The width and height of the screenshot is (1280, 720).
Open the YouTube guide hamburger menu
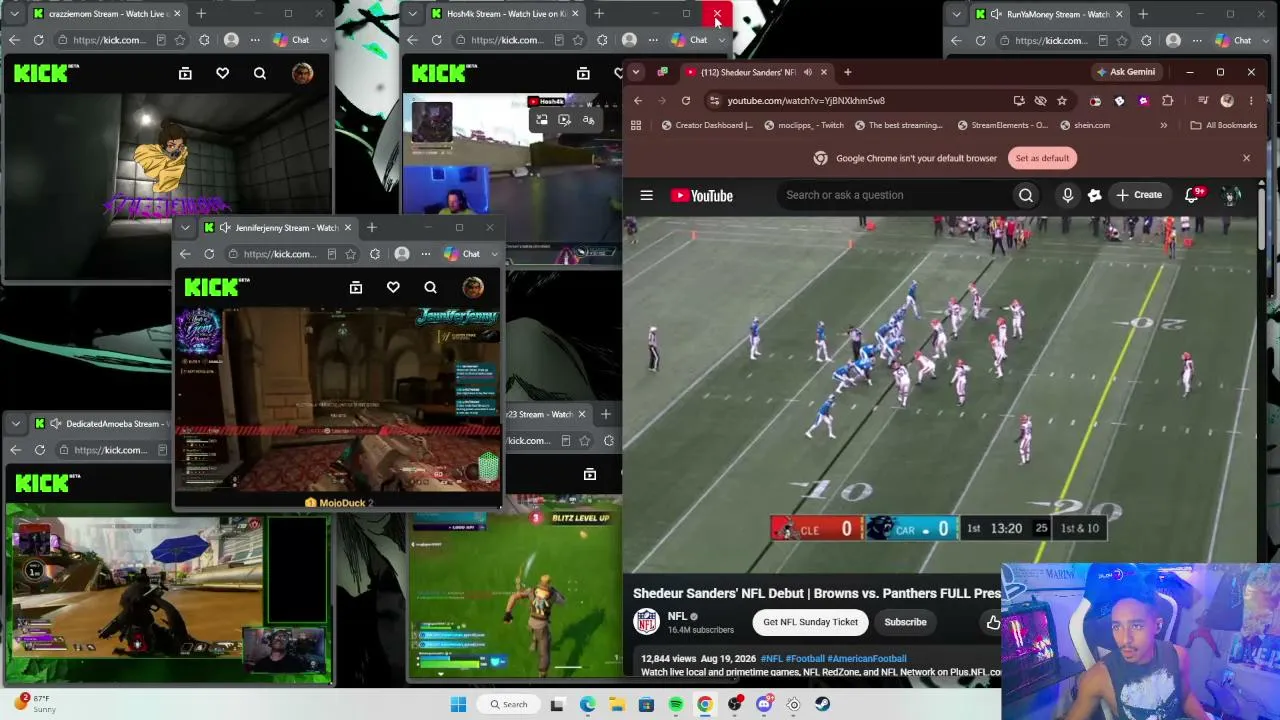coord(646,196)
